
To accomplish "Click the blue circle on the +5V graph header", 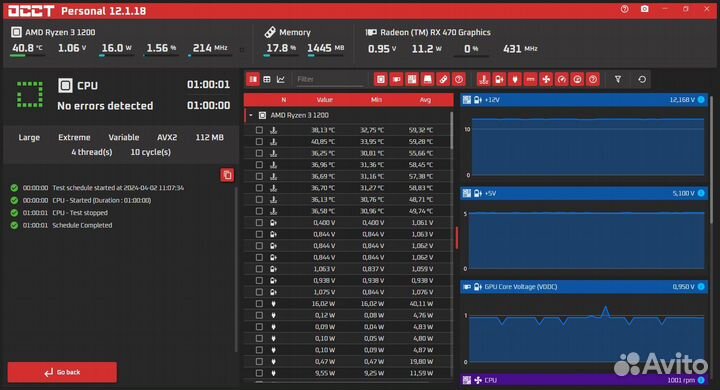I will coord(701,193).
